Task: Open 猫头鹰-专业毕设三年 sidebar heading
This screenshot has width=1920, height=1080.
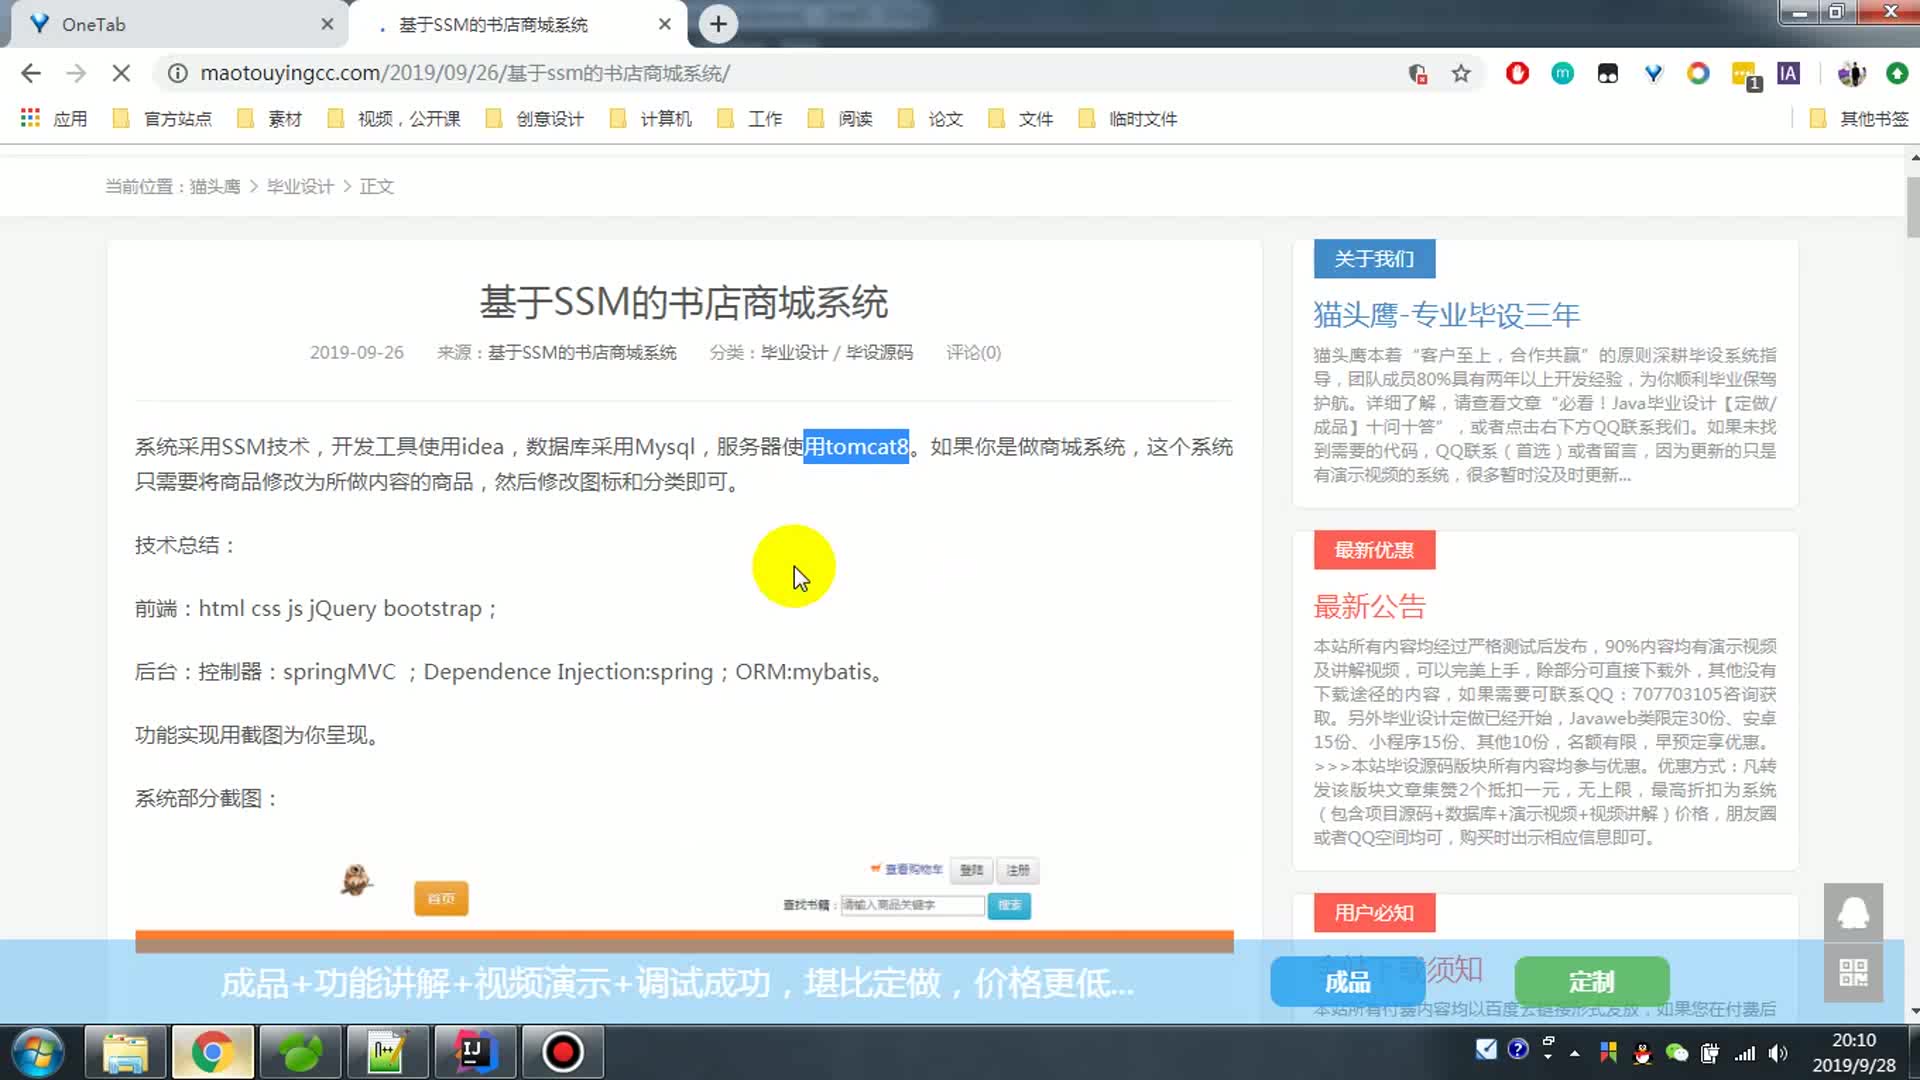Action: tap(1446, 315)
